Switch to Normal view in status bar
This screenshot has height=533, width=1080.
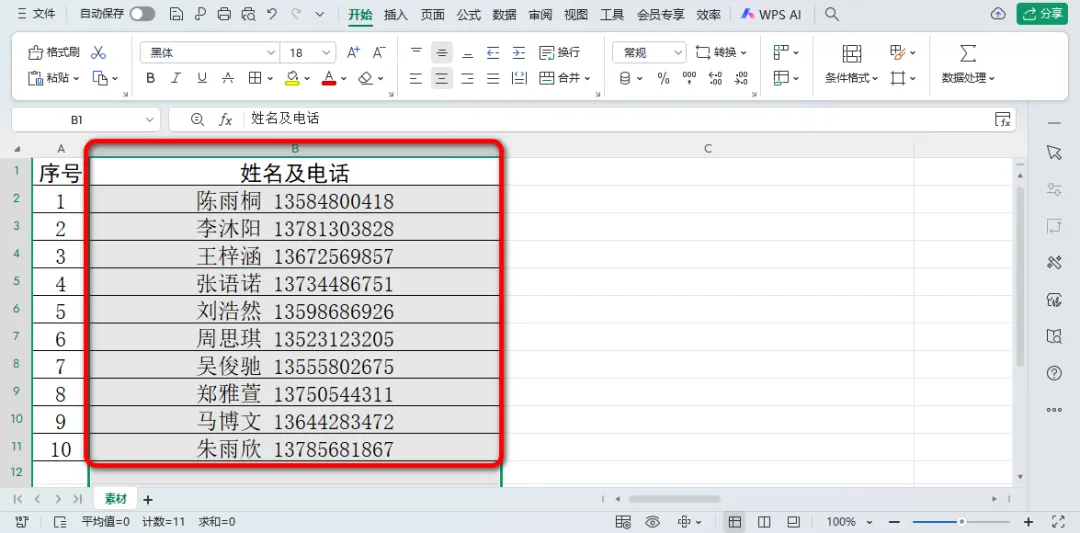(x=735, y=521)
